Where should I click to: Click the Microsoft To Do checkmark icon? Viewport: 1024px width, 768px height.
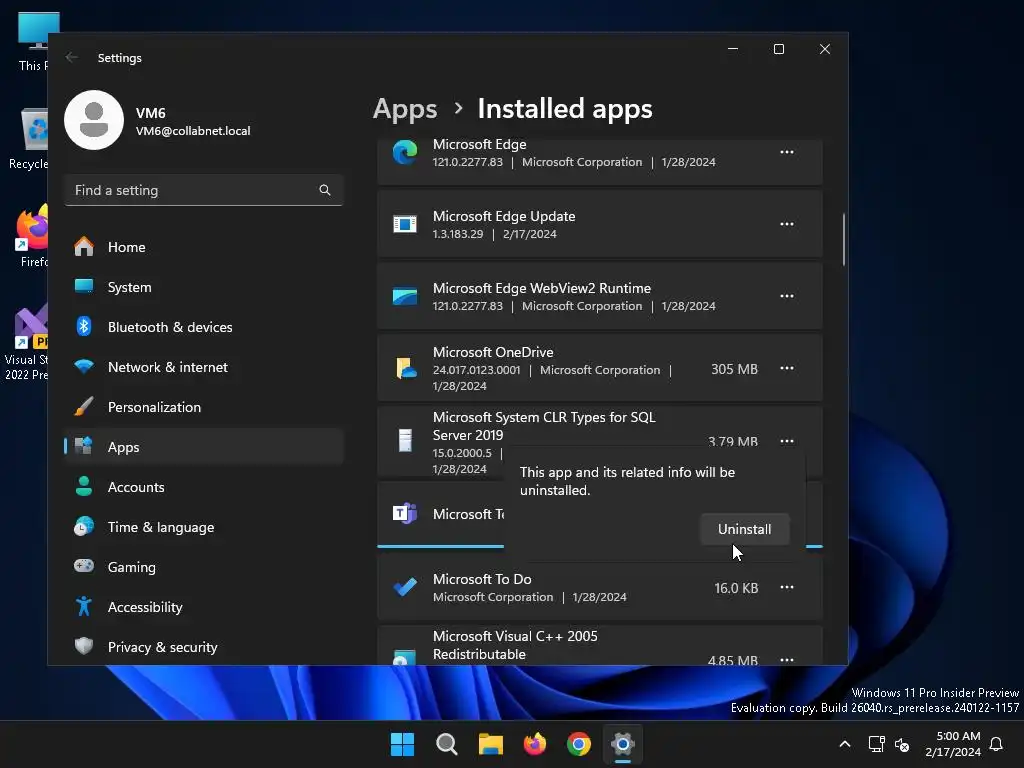point(405,587)
